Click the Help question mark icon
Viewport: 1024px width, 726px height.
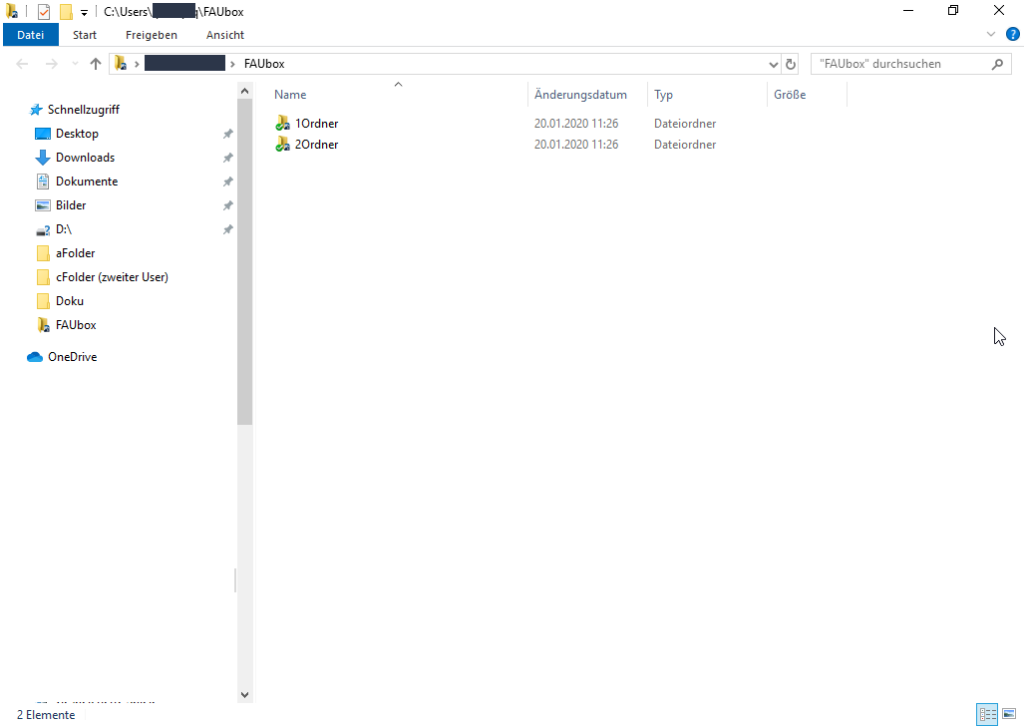[x=1012, y=34]
